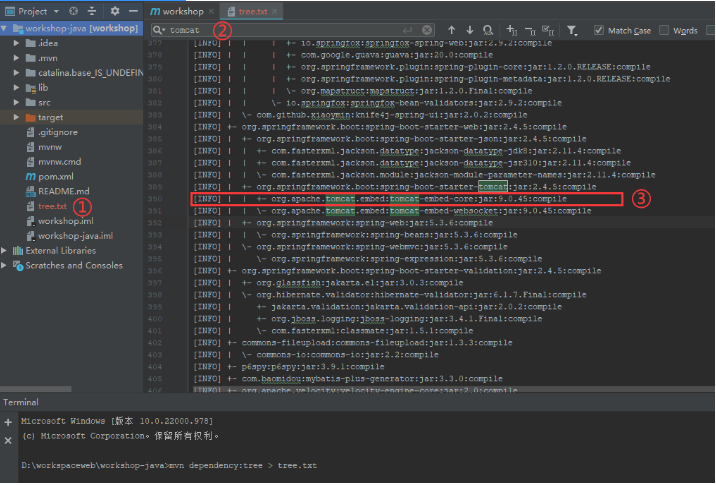Click the new line icon in search field
This screenshot has height=485, width=716.
(407, 30)
